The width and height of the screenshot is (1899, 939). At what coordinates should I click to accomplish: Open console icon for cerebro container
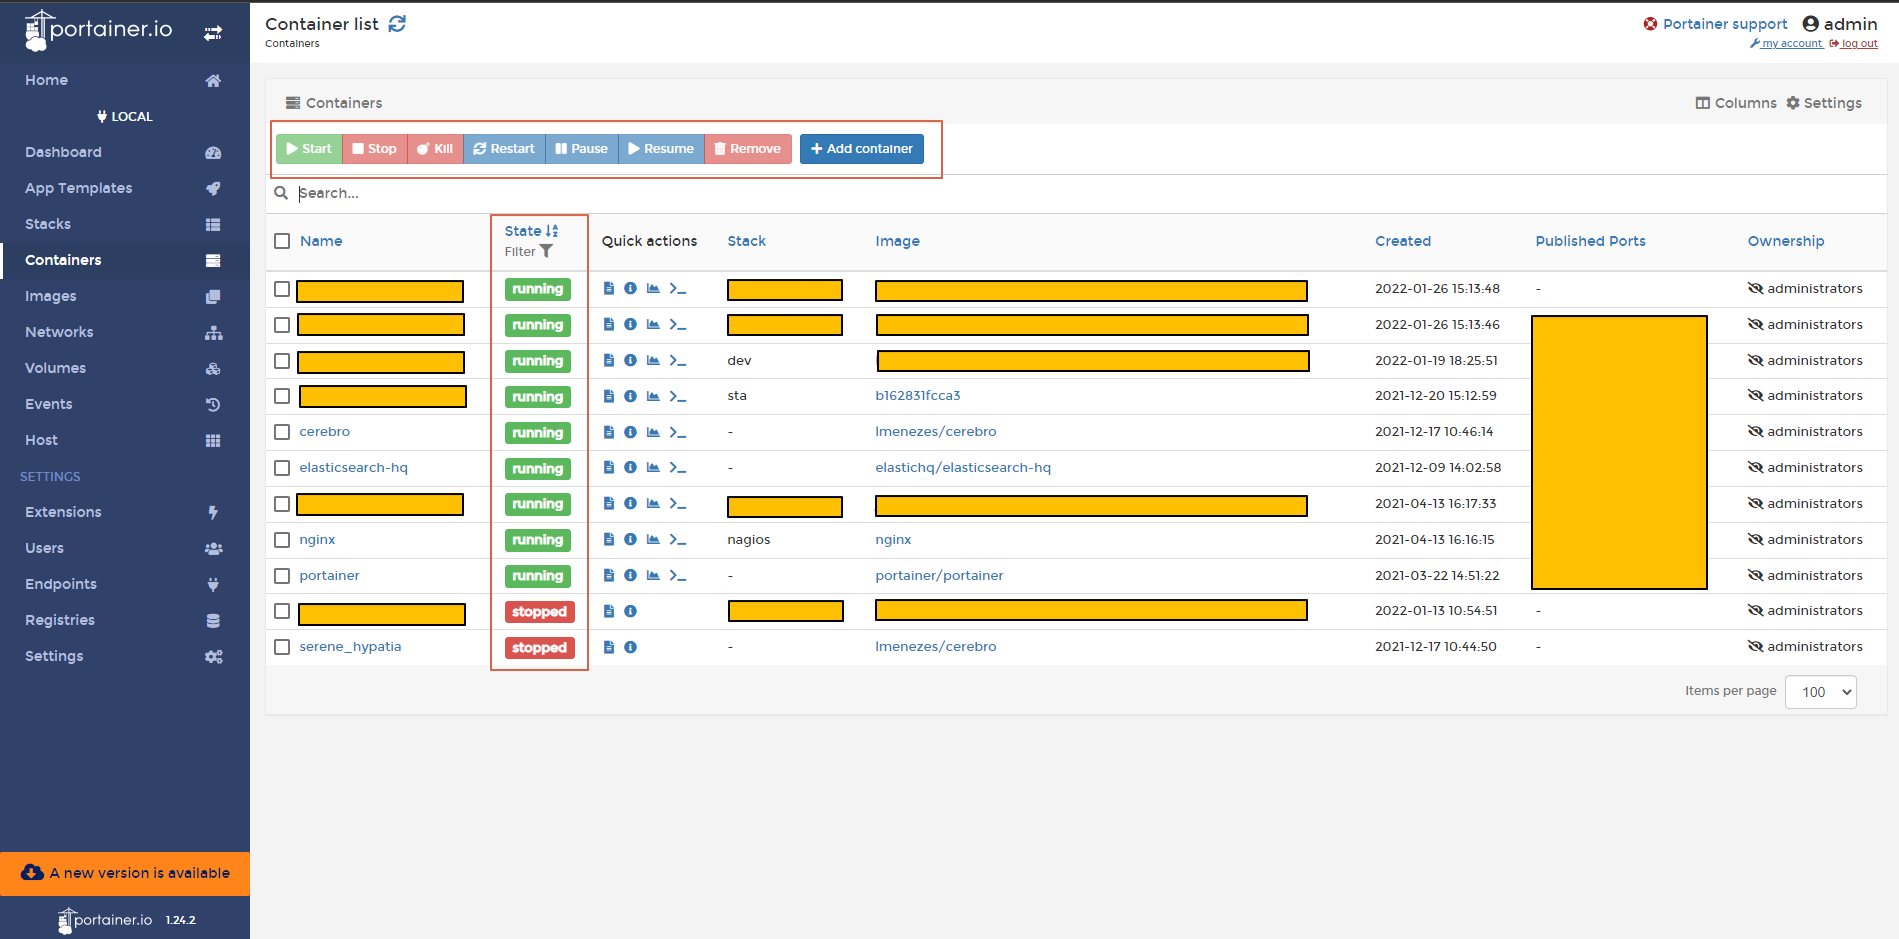coord(678,432)
